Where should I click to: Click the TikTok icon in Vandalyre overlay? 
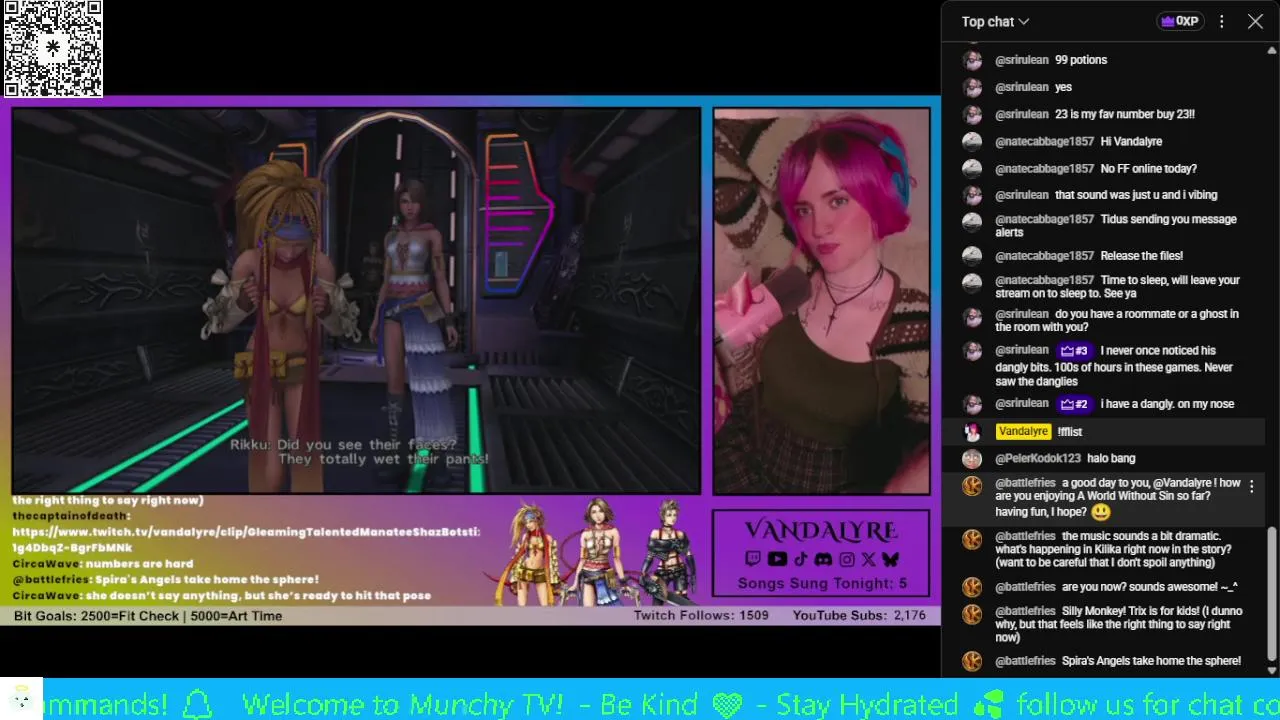click(800, 559)
